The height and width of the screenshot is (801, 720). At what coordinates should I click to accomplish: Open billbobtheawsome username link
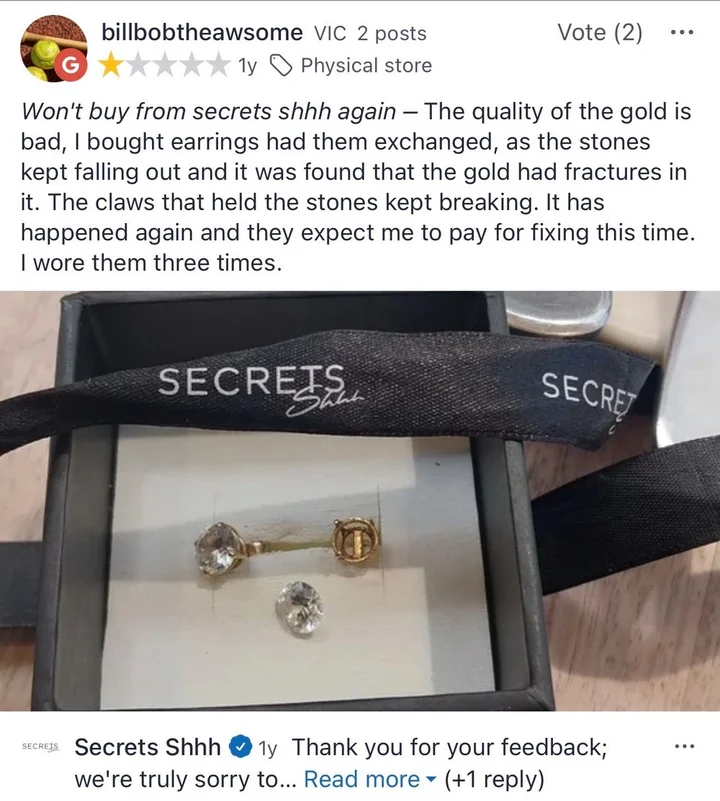202,33
